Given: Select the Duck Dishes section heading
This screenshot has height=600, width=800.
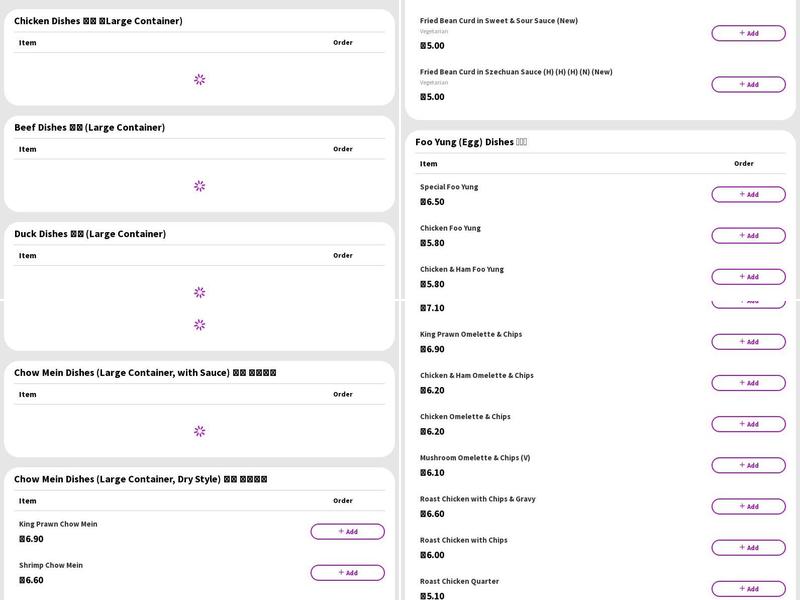Looking at the screenshot, I should point(90,234).
